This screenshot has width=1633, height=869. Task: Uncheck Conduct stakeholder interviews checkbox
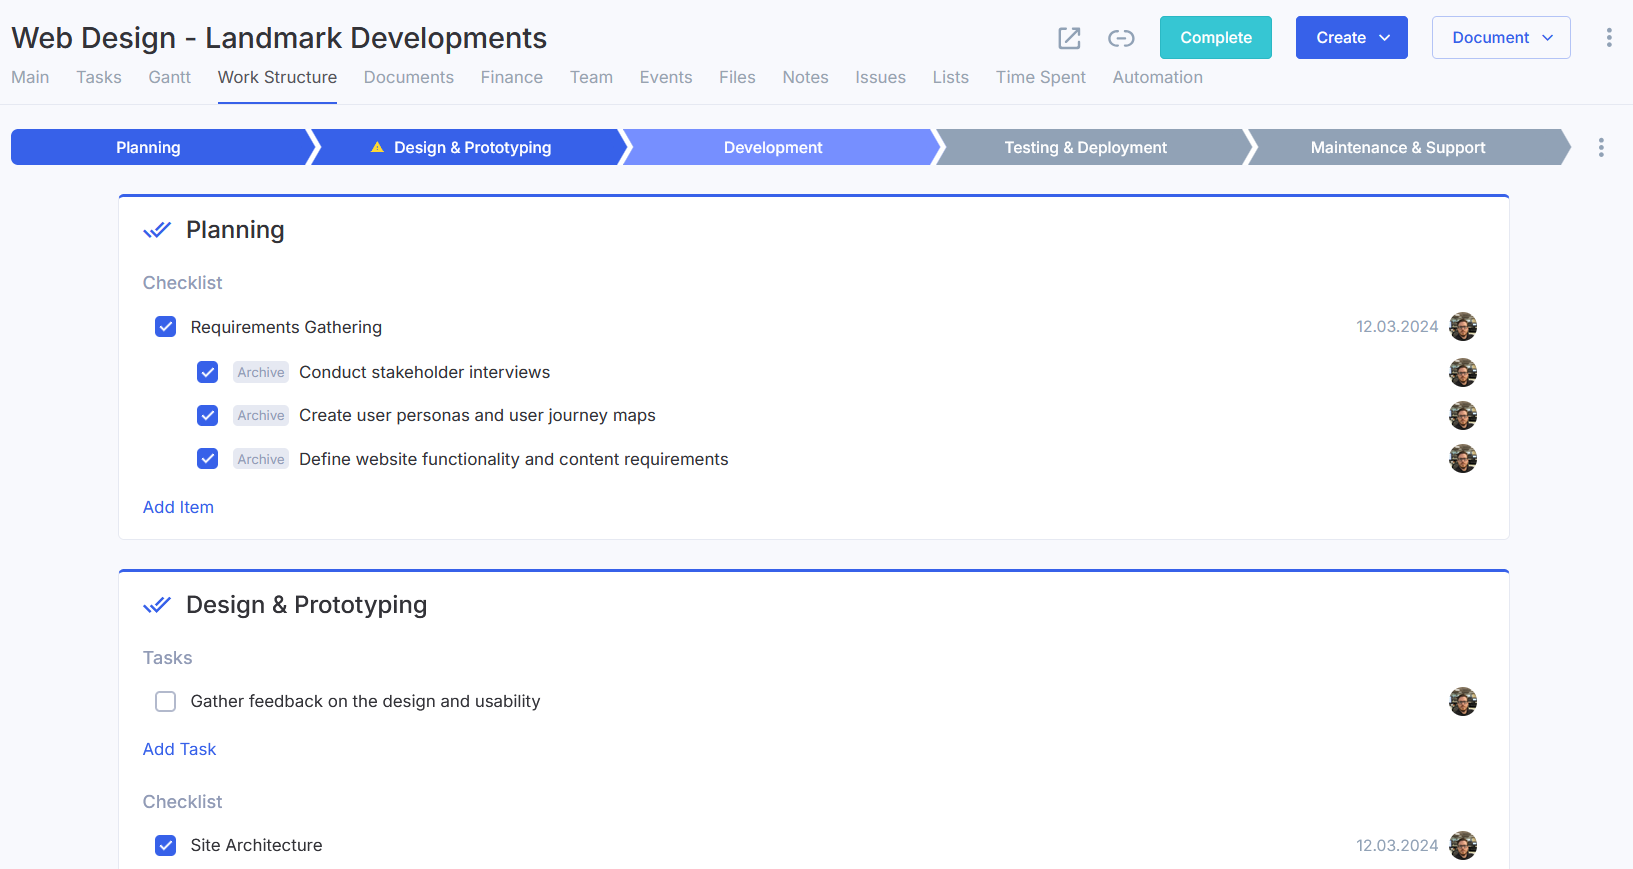point(208,373)
